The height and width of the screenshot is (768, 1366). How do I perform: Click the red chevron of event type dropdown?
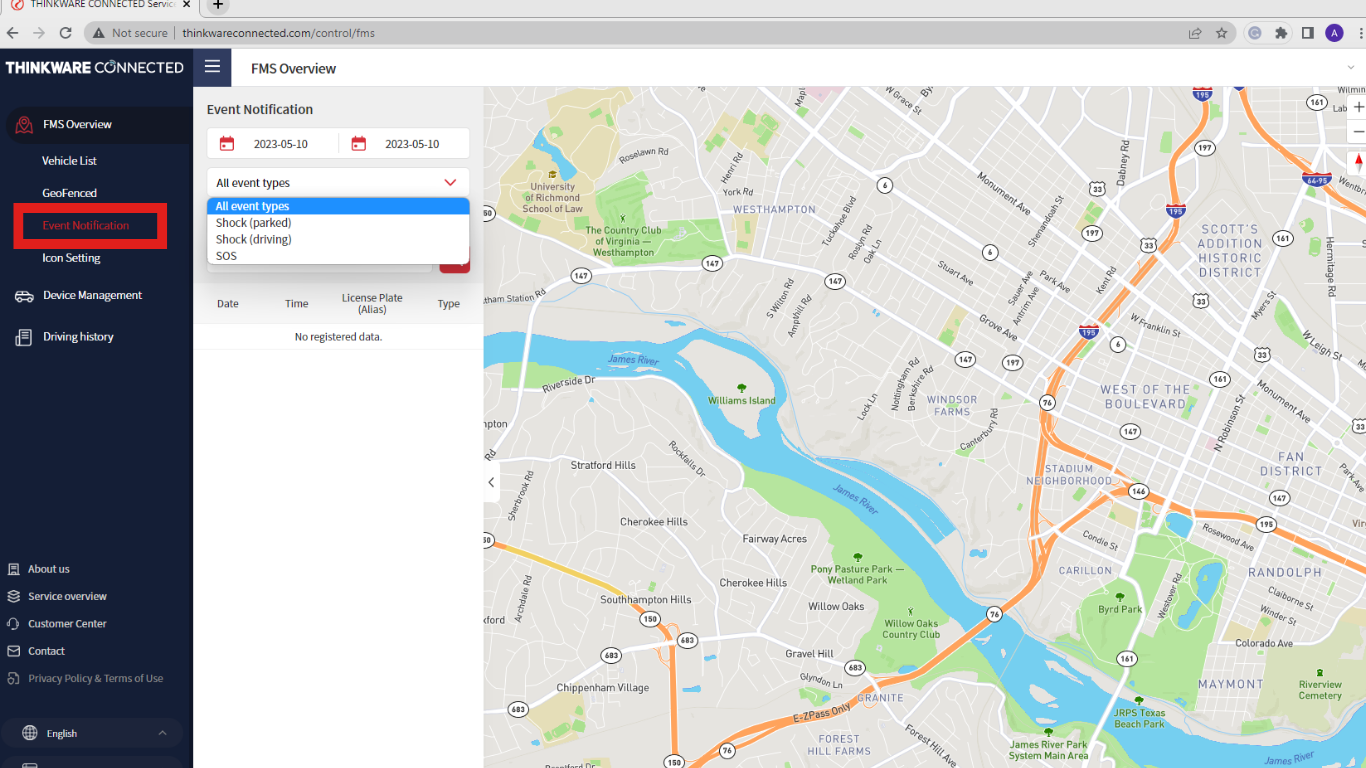click(450, 183)
